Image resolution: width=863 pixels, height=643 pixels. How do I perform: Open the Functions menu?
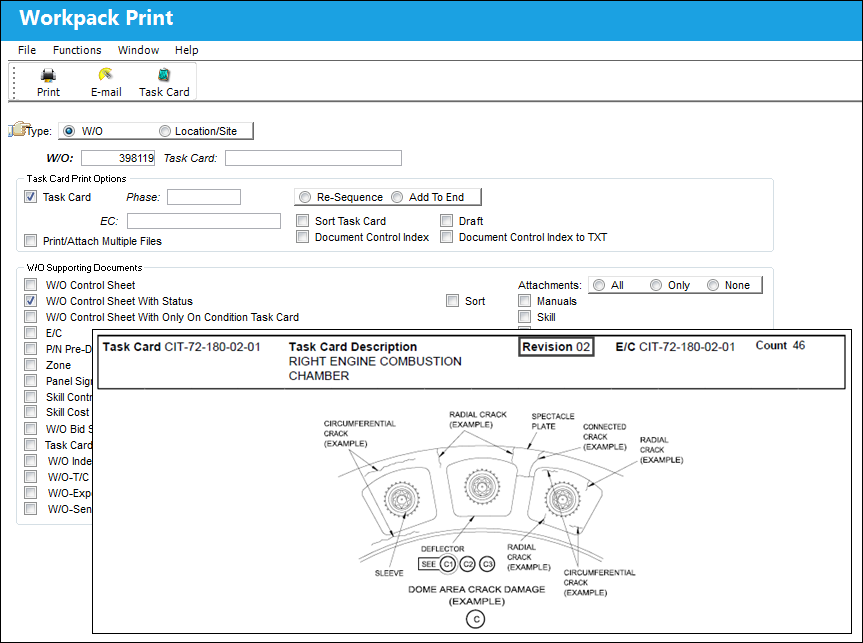(77, 50)
